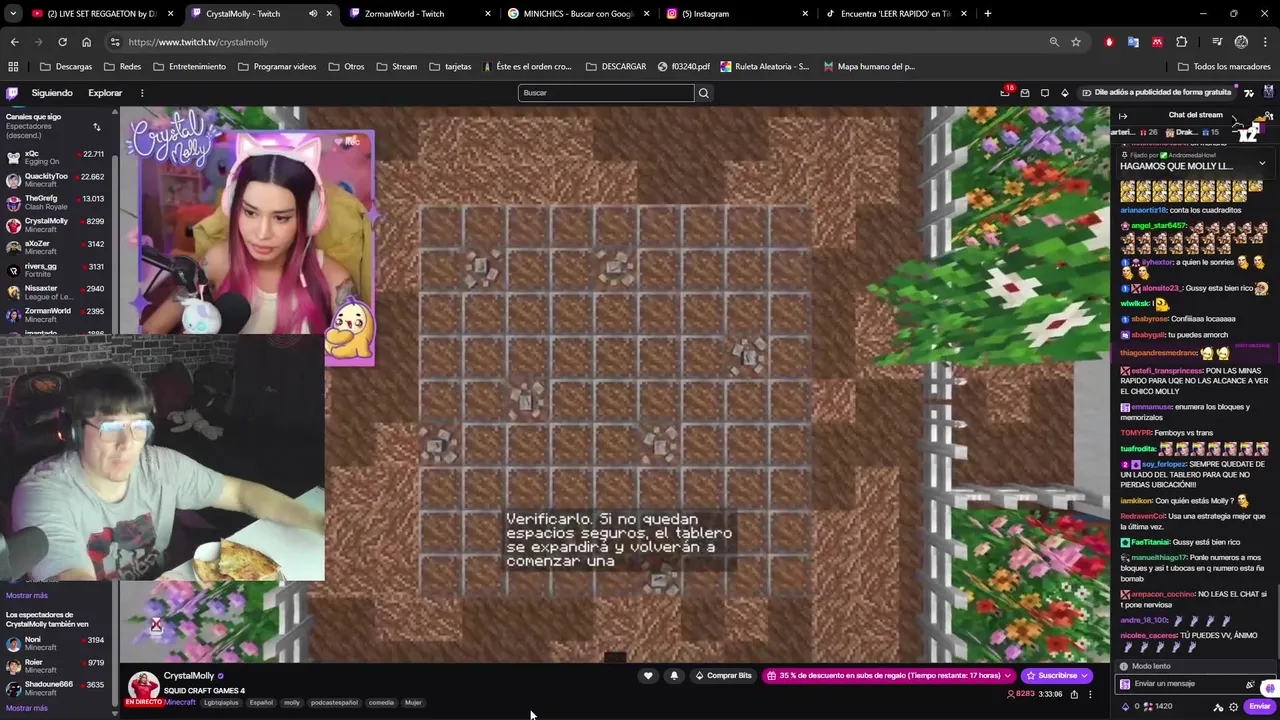Bookmark this page with star icon

pos(1076,42)
